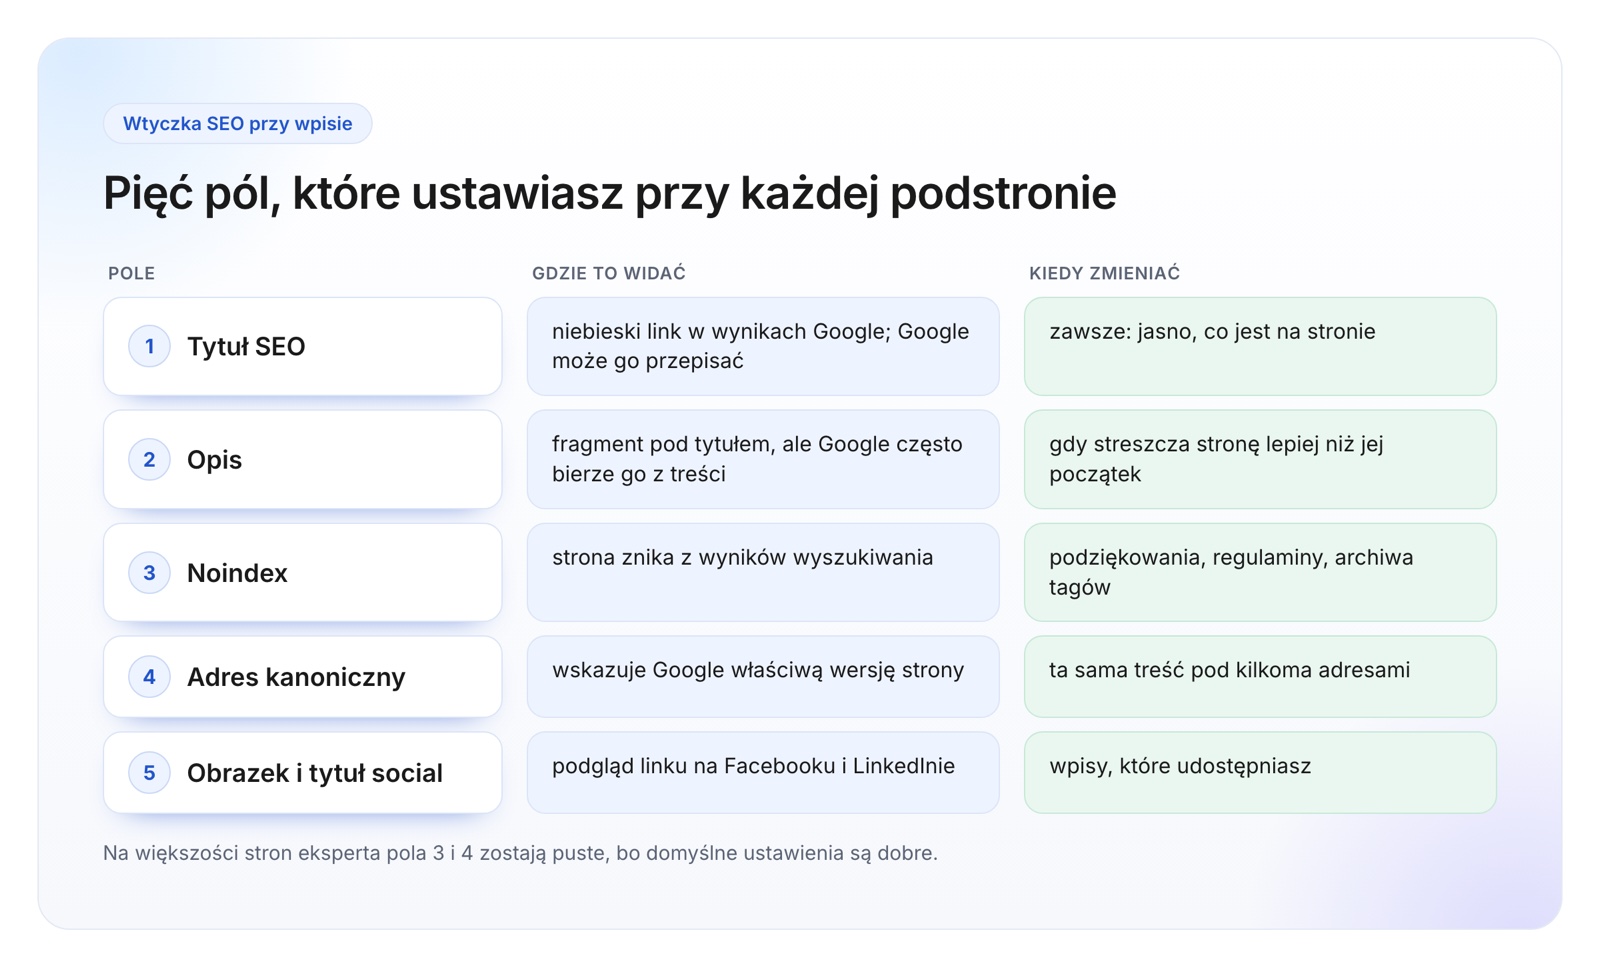
Task: Select the 'Adres kanoniczny' field label
Action: [296, 677]
